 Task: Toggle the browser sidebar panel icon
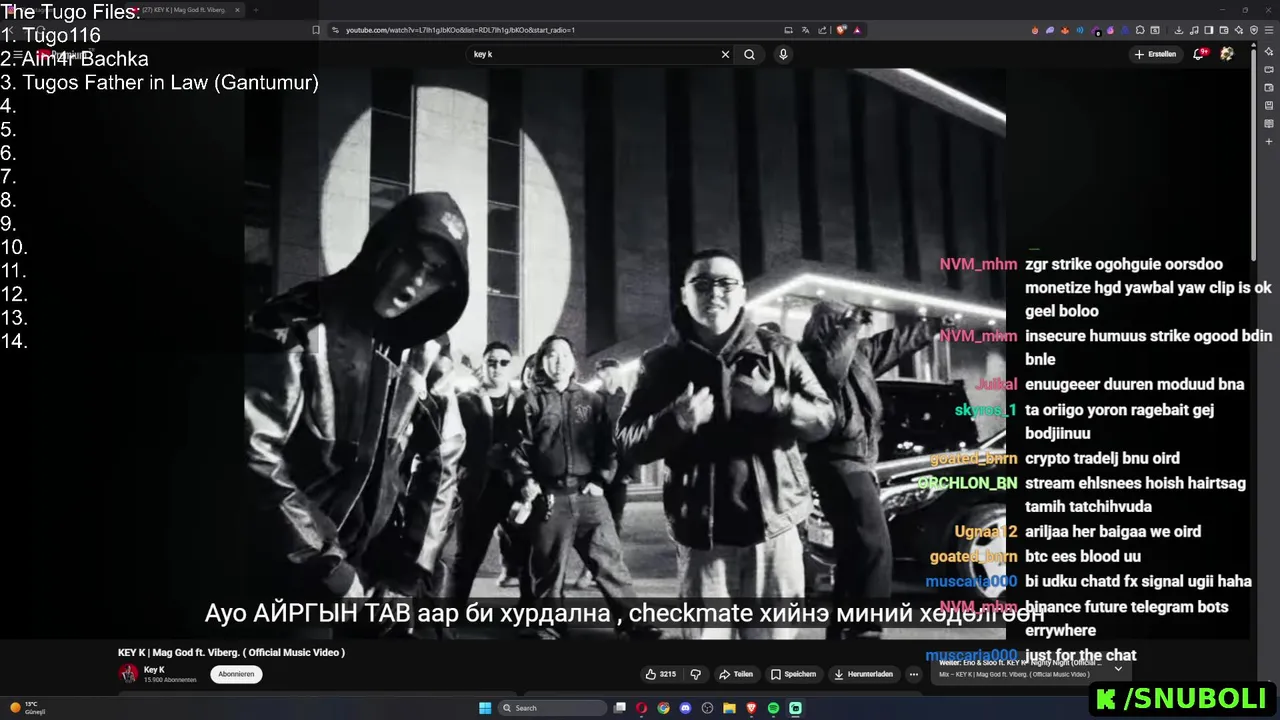1209,30
